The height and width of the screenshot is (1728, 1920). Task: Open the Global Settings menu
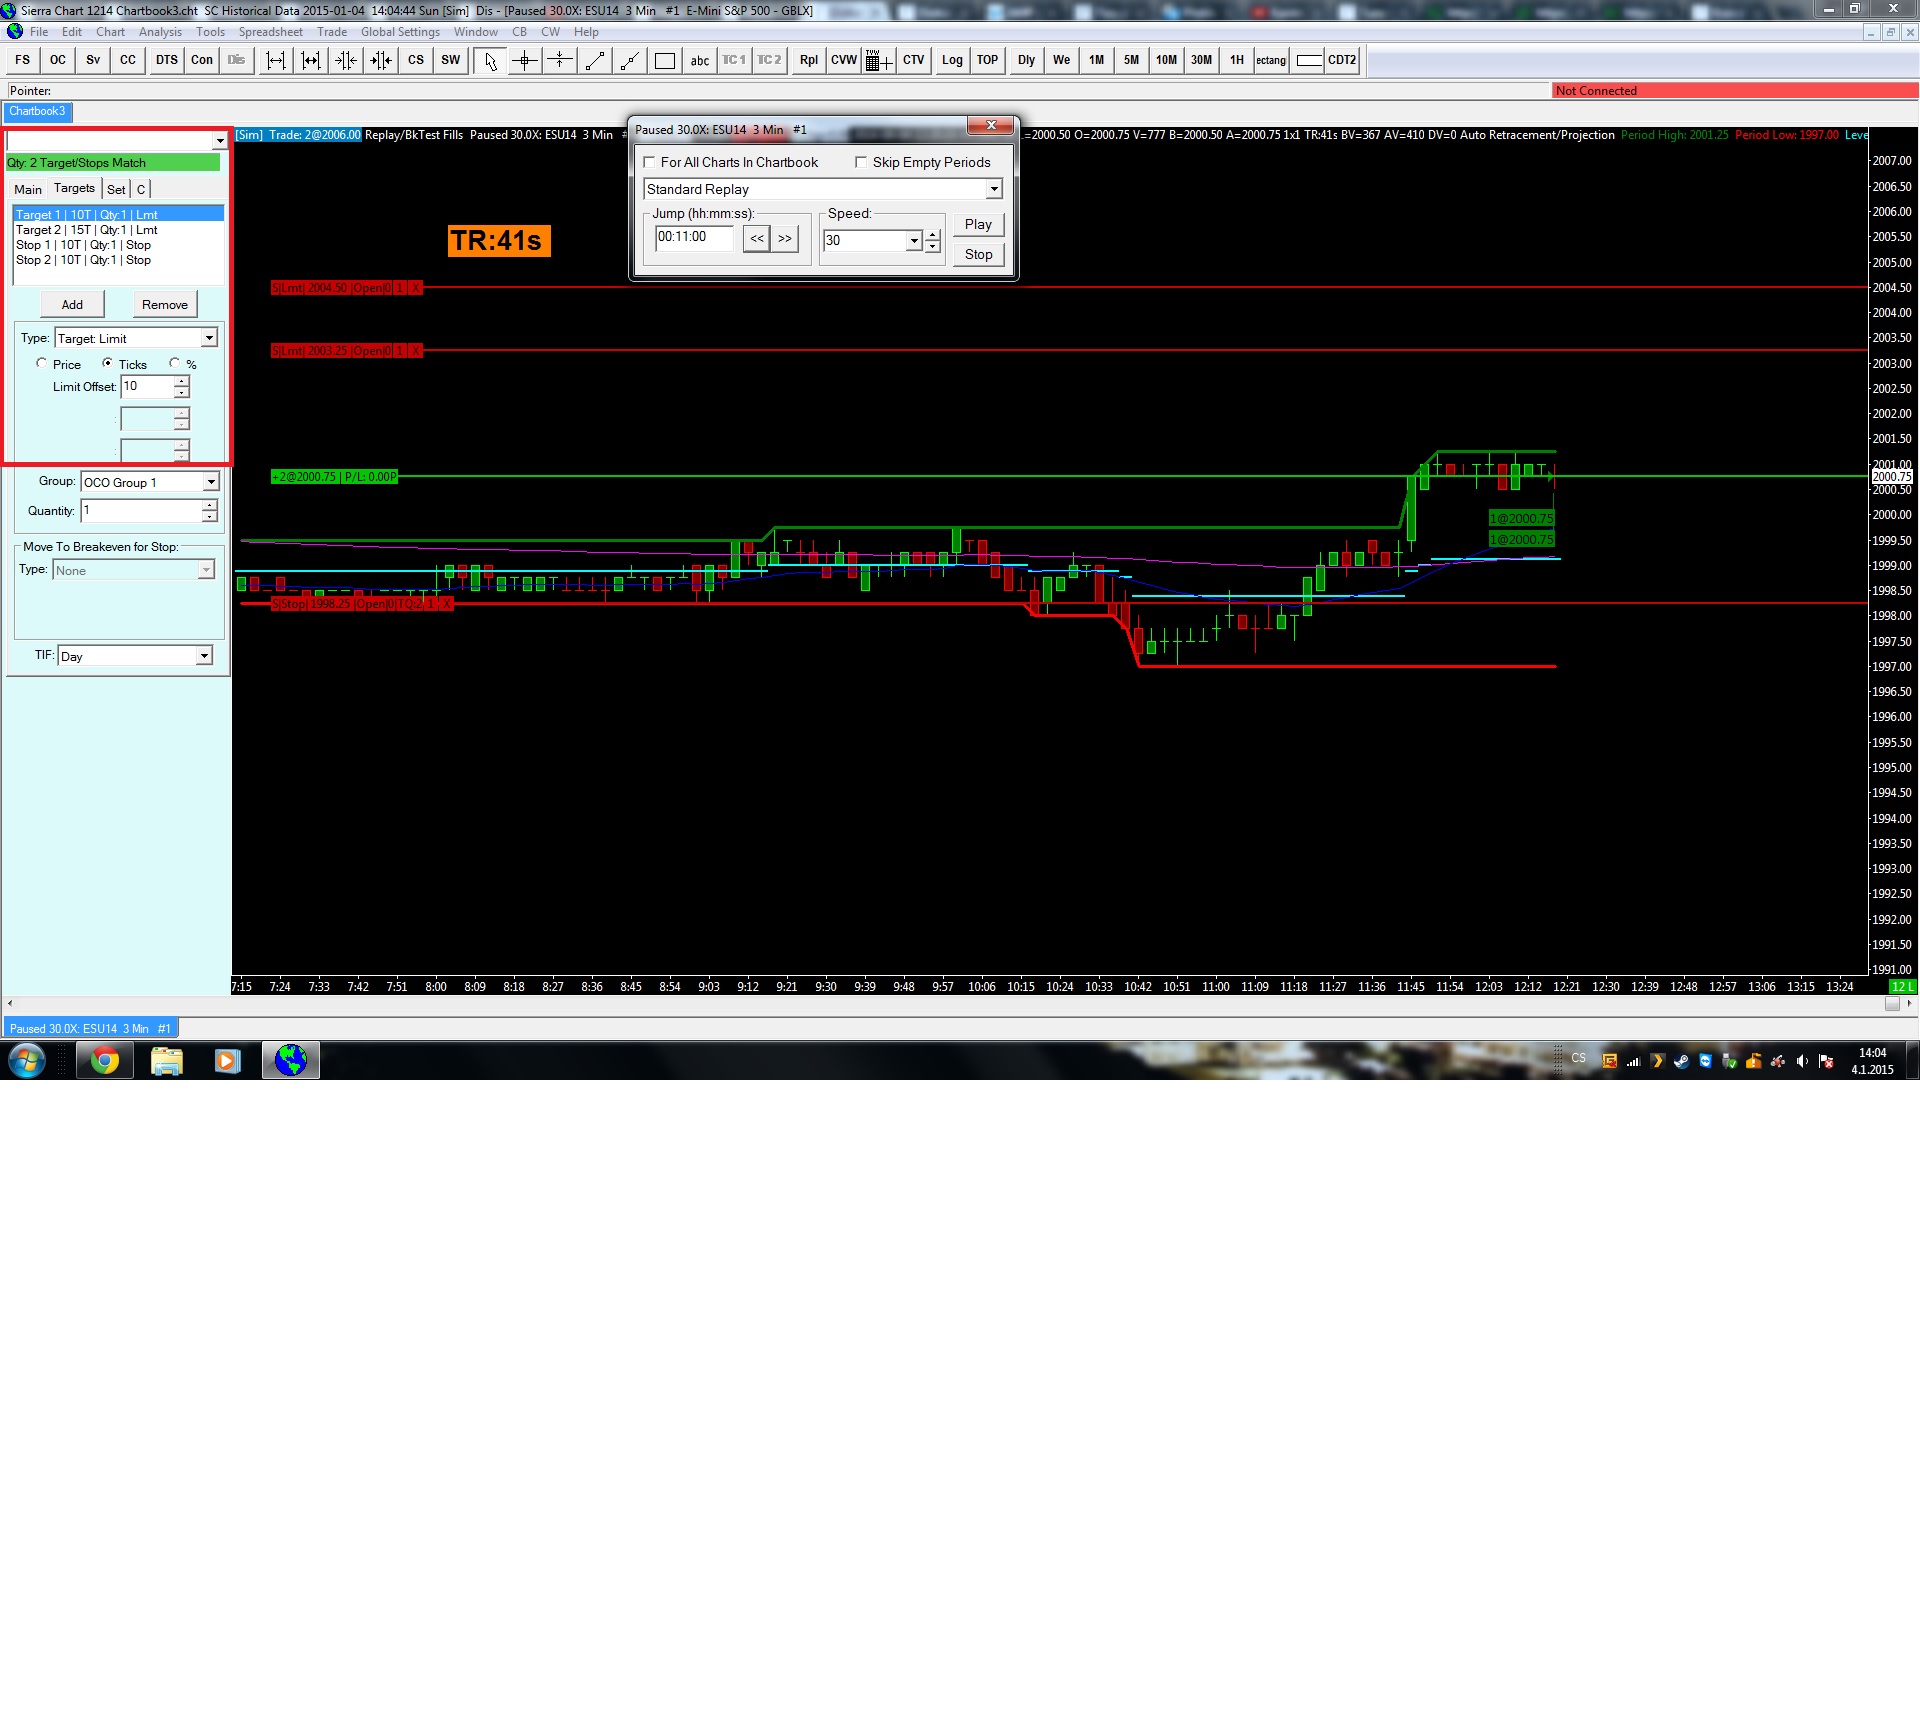point(400,32)
